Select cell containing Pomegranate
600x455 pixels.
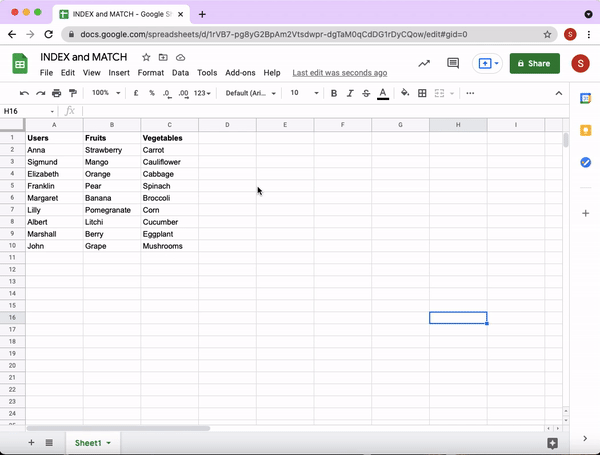[112, 210]
